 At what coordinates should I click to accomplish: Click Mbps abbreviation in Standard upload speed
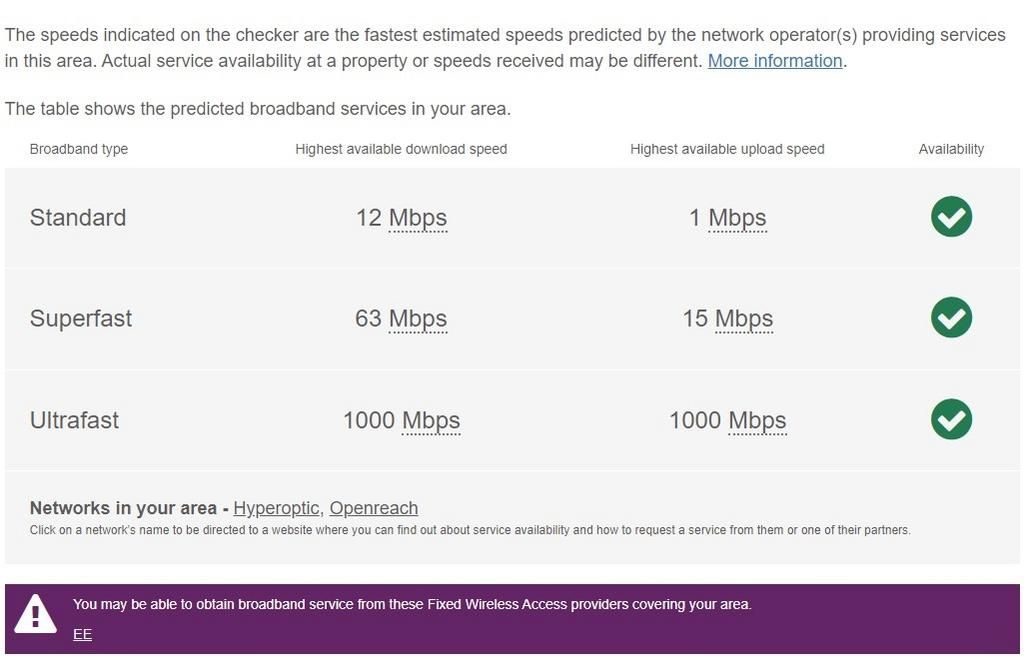[x=737, y=218]
